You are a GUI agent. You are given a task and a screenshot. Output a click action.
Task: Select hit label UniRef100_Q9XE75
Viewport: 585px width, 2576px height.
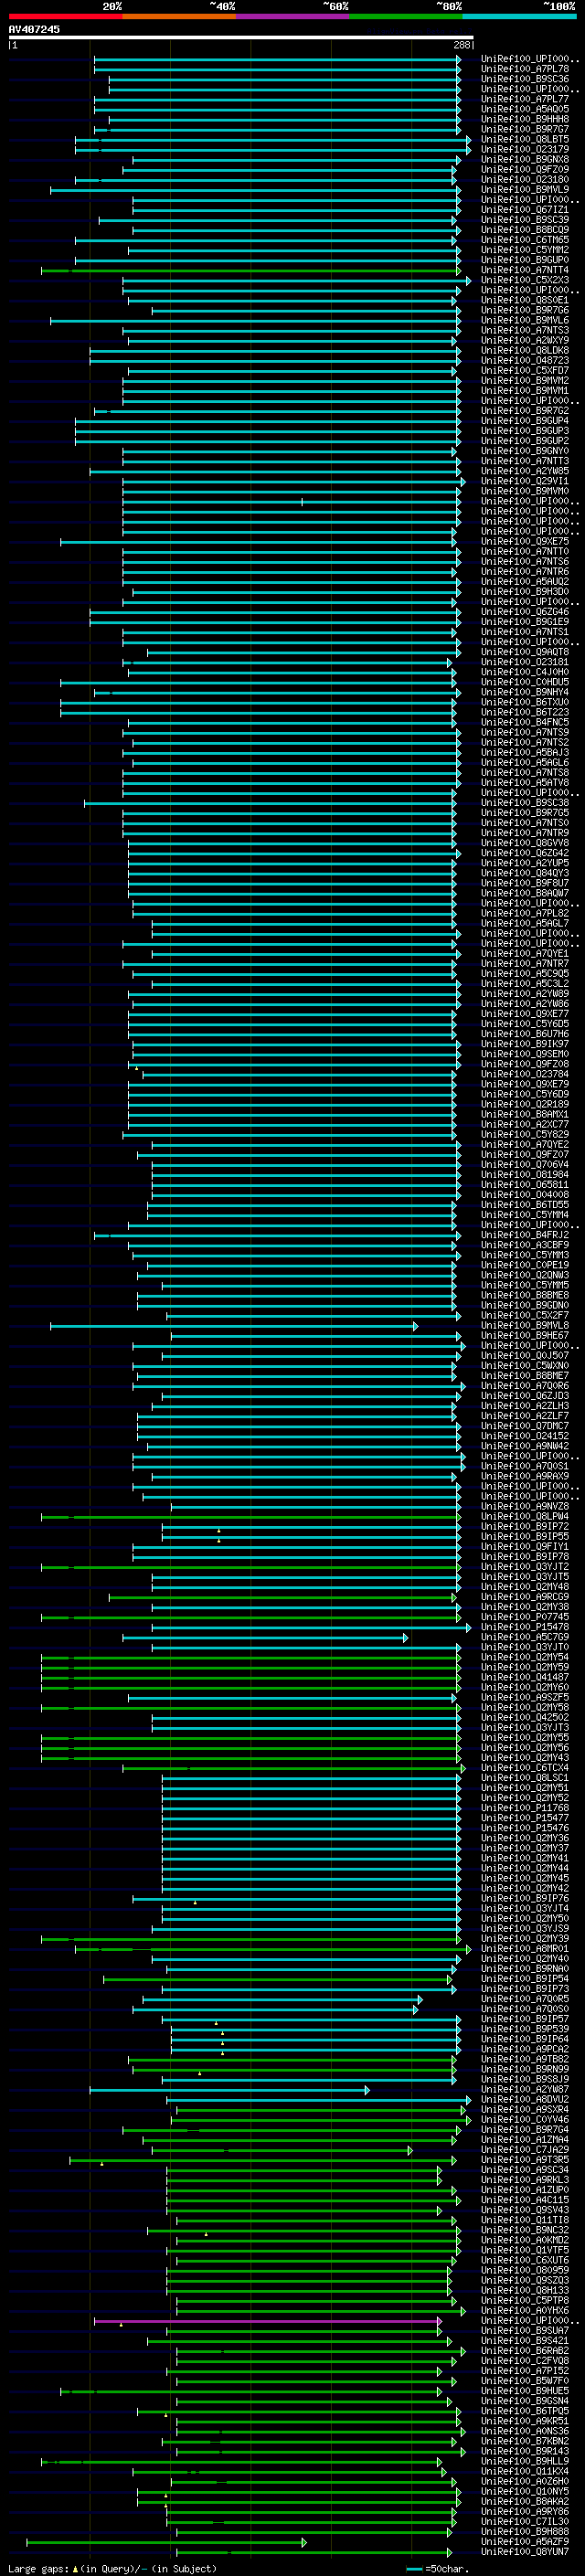pos(525,542)
